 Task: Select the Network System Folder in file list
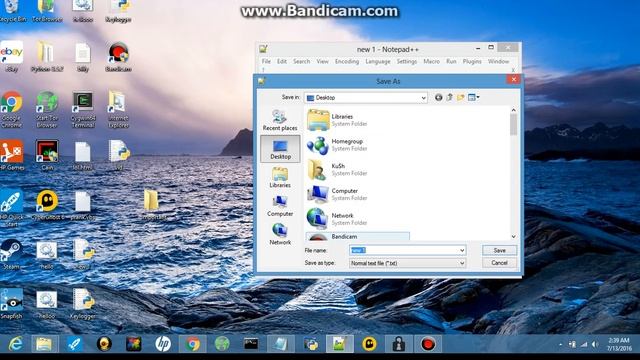point(338,219)
